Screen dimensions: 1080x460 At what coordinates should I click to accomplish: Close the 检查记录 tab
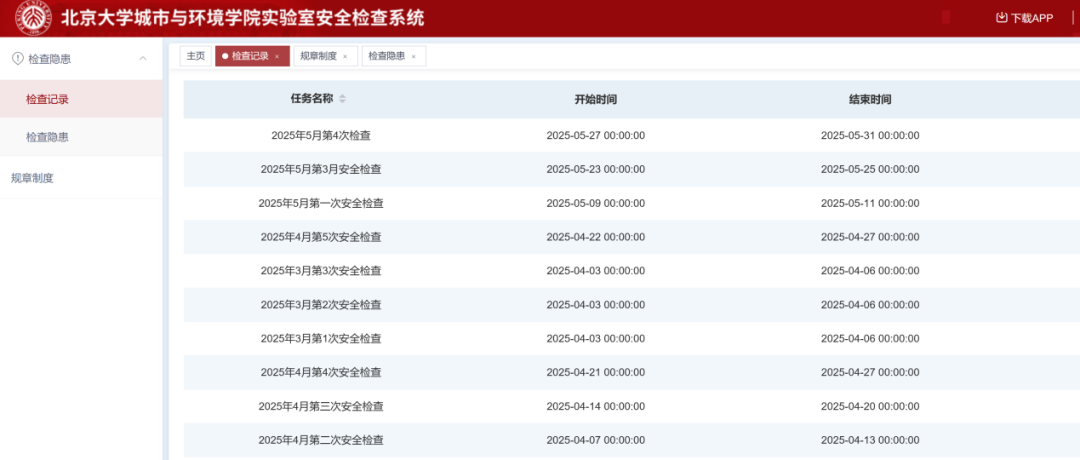click(x=277, y=57)
